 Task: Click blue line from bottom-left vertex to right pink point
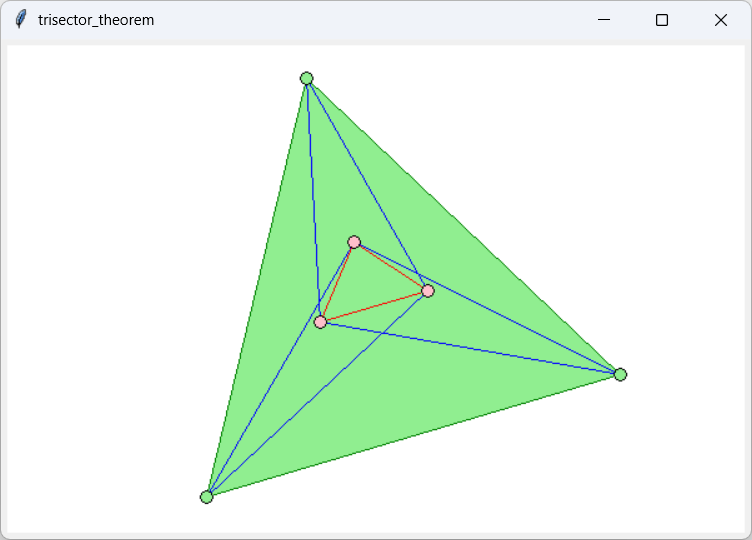point(317,394)
